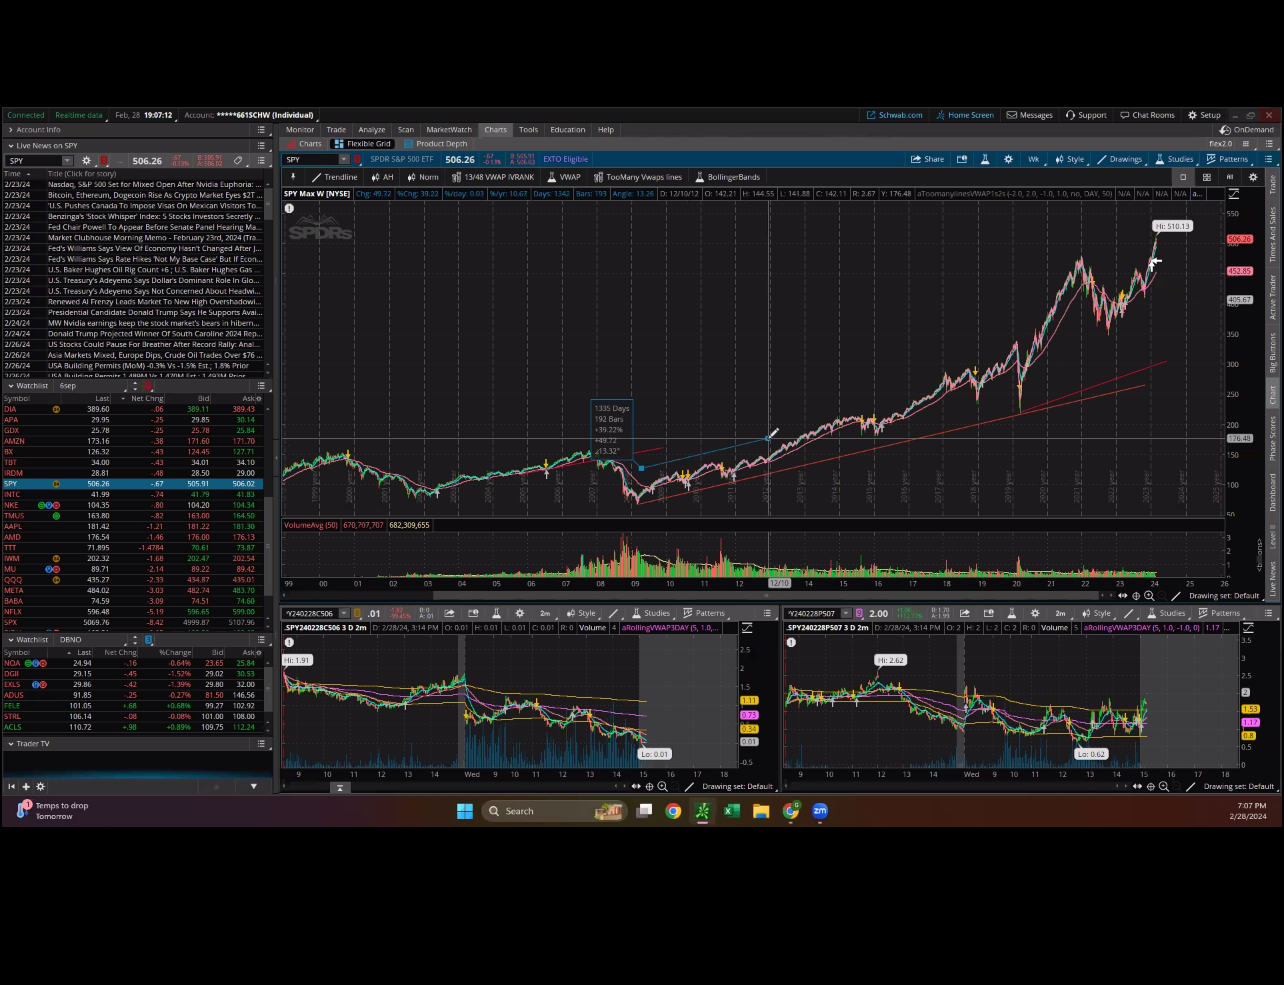Open Zoom from the Windows taskbar
The image size is (1284, 985).
coord(820,811)
